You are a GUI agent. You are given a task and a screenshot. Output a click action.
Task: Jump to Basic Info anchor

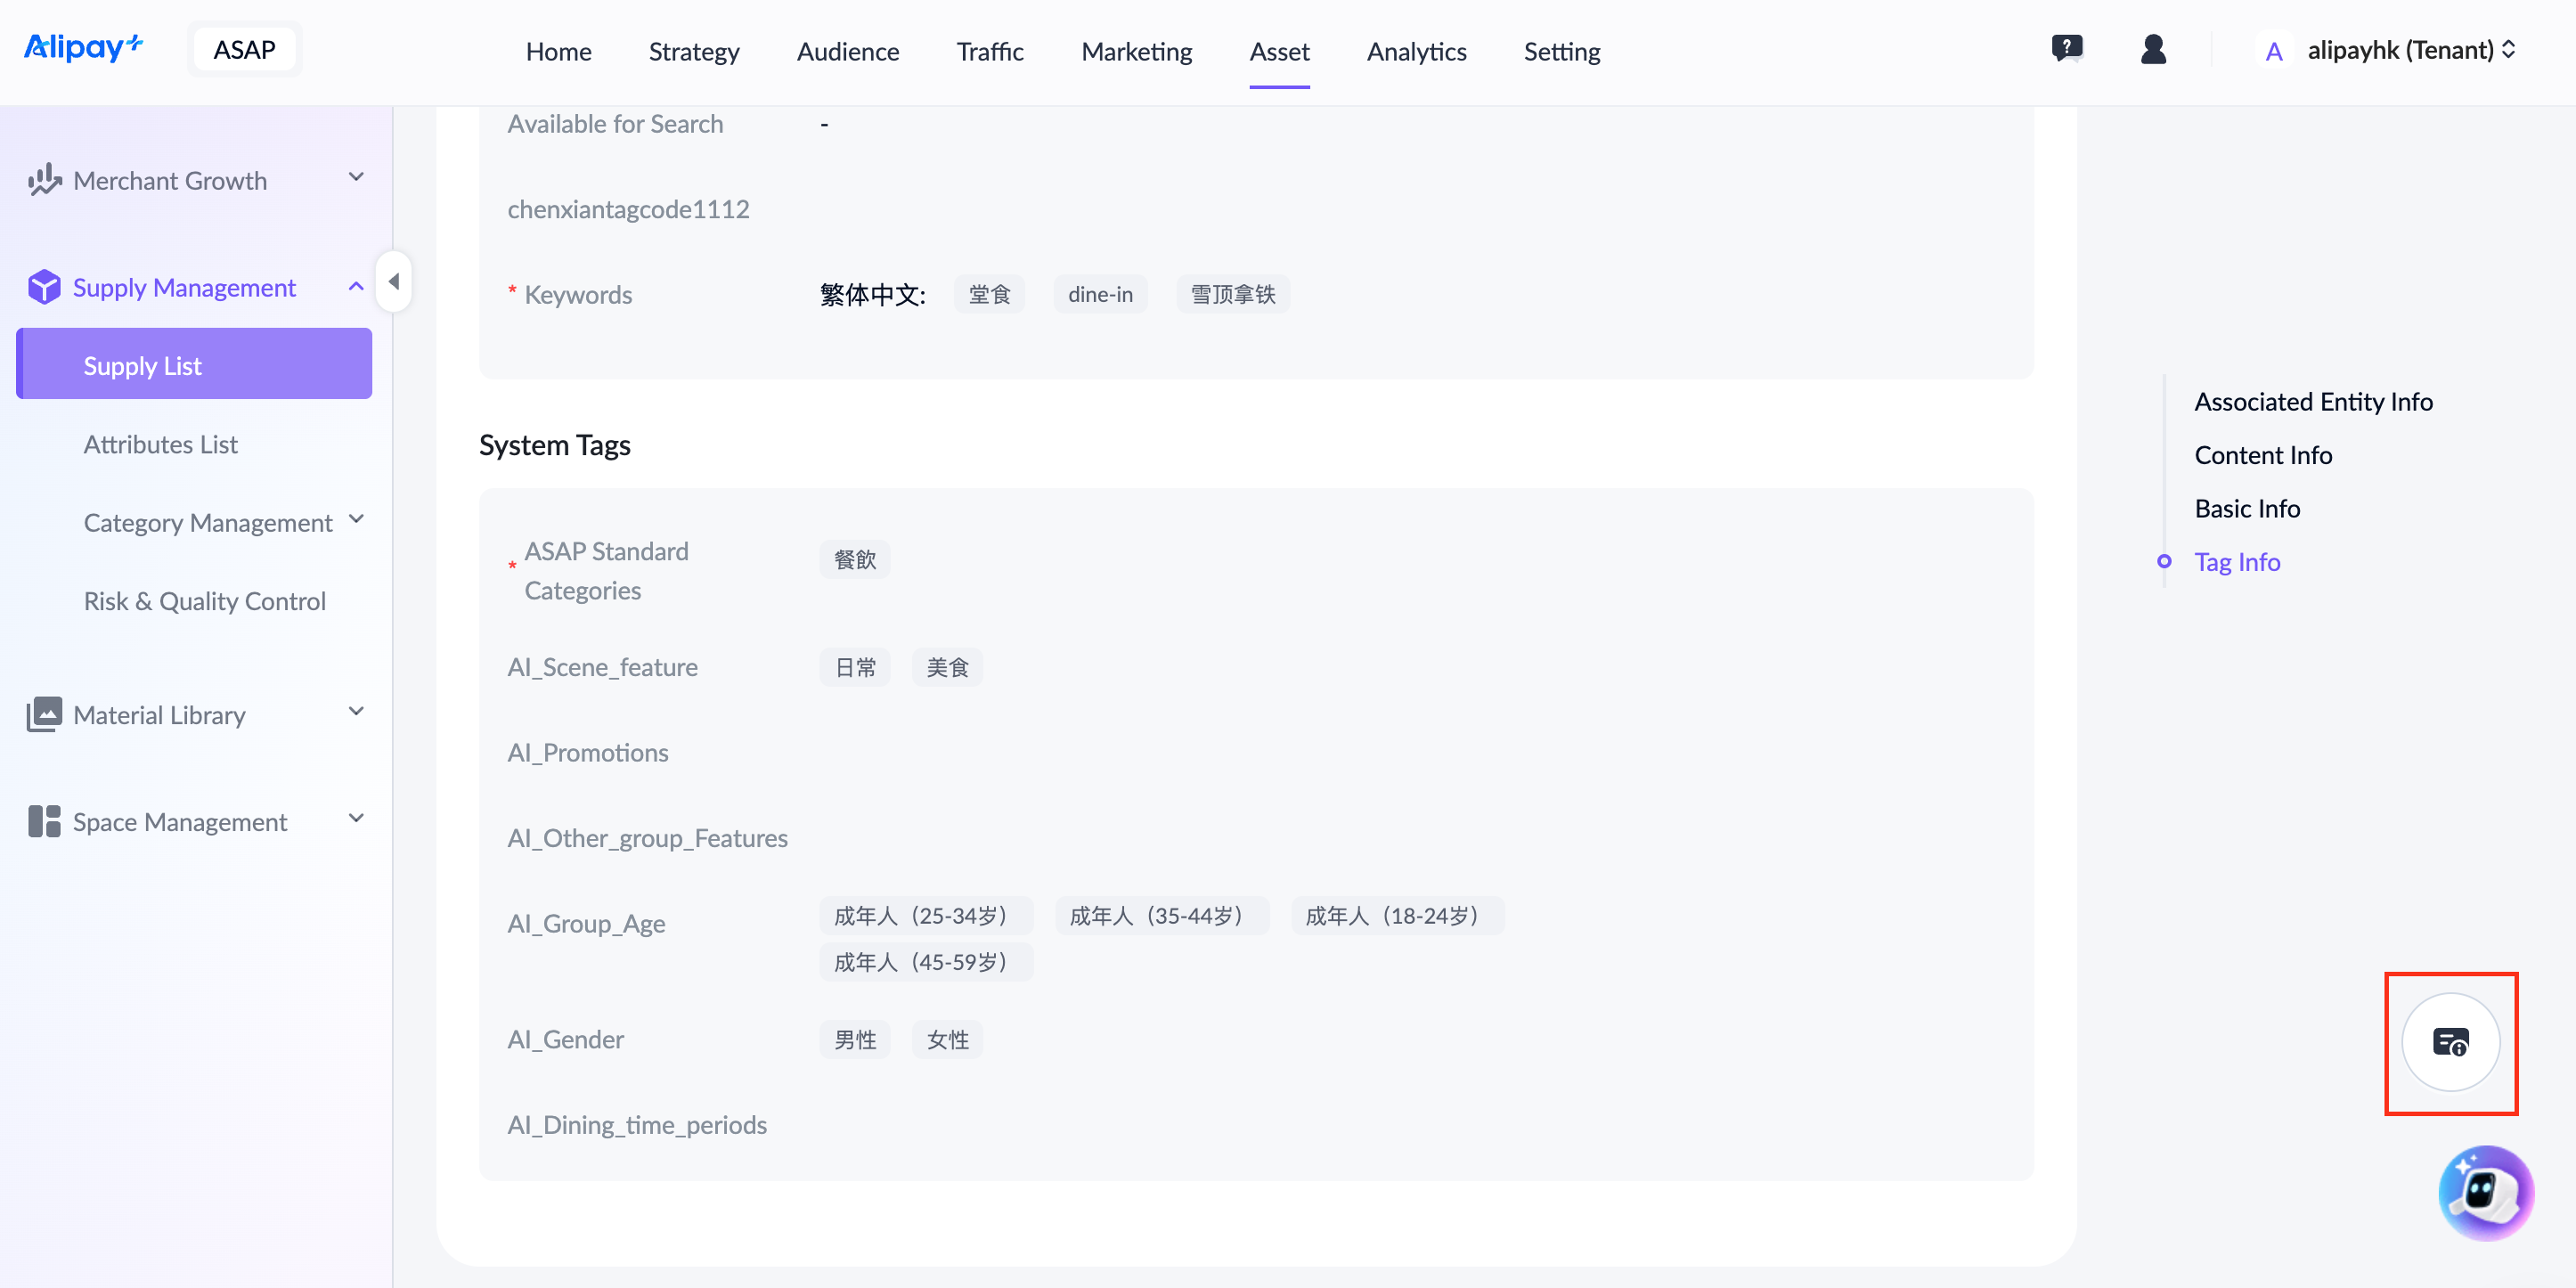tap(2247, 508)
